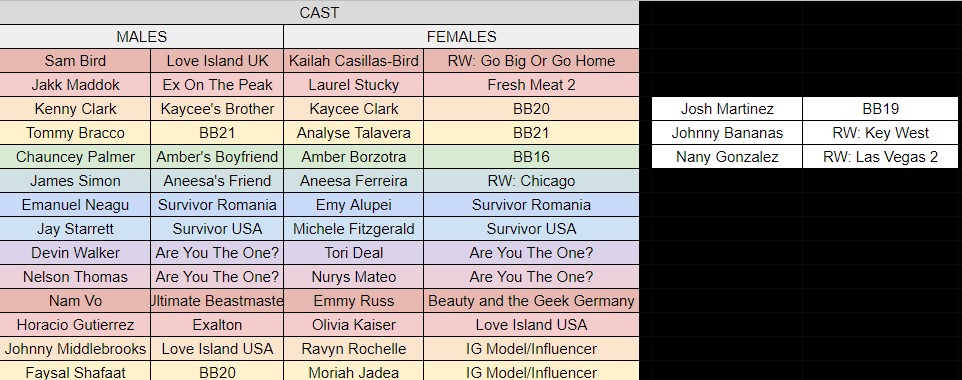962x380 pixels.
Task: Select the Ravyn Rochelle cell
Action: 353,349
